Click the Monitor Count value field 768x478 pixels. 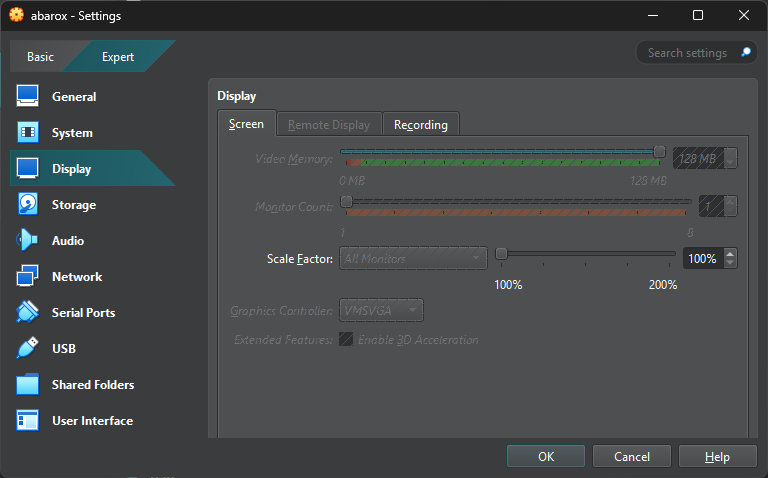712,206
